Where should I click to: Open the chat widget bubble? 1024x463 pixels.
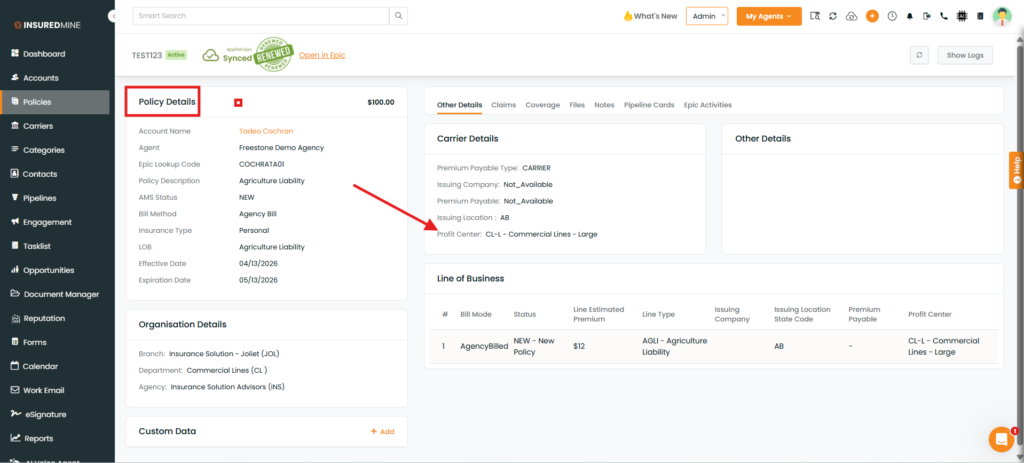pyautogui.click(x=1000, y=438)
